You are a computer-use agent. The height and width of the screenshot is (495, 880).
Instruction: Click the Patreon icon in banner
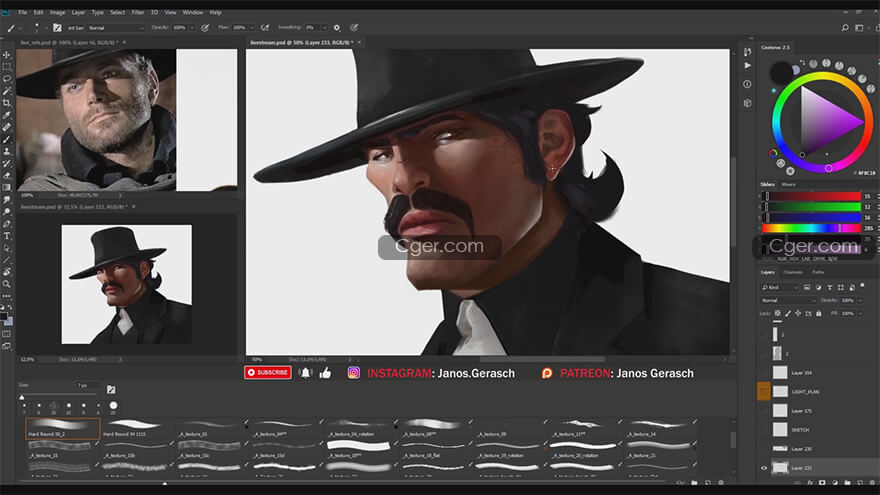(x=547, y=373)
